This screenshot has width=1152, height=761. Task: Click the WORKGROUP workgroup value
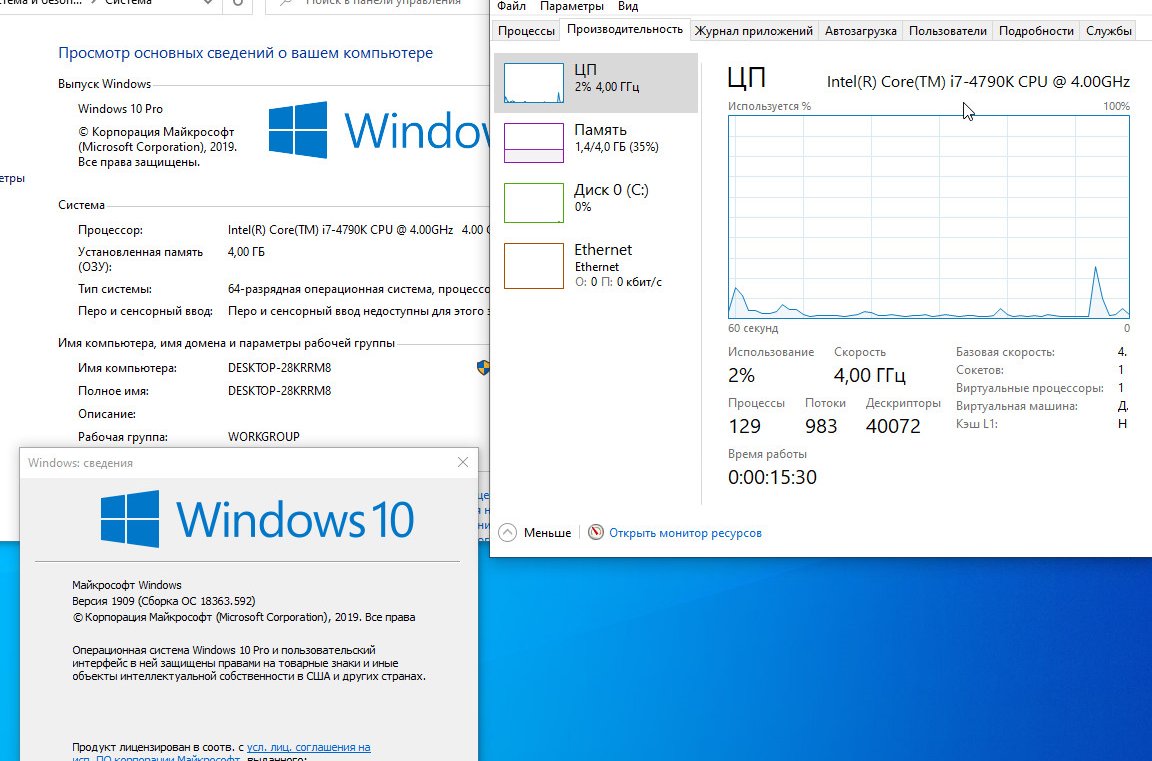coord(264,436)
